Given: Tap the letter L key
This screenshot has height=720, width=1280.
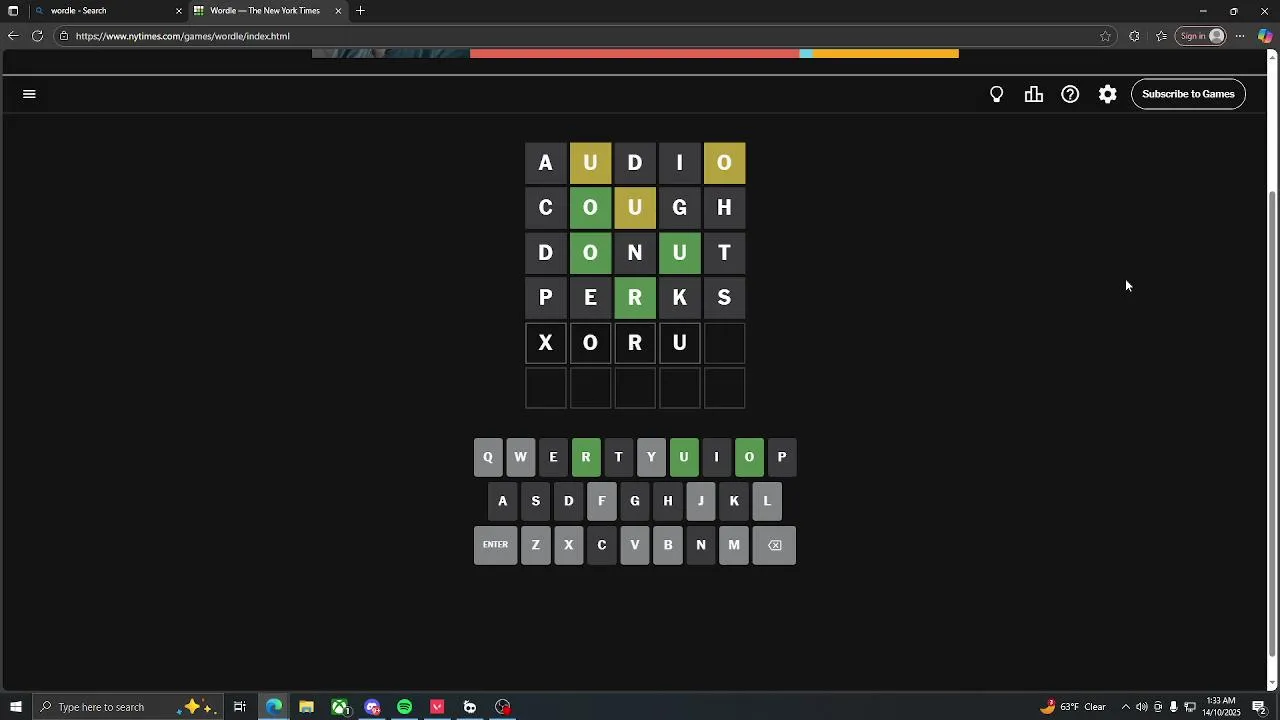Looking at the screenshot, I should [767, 501].
